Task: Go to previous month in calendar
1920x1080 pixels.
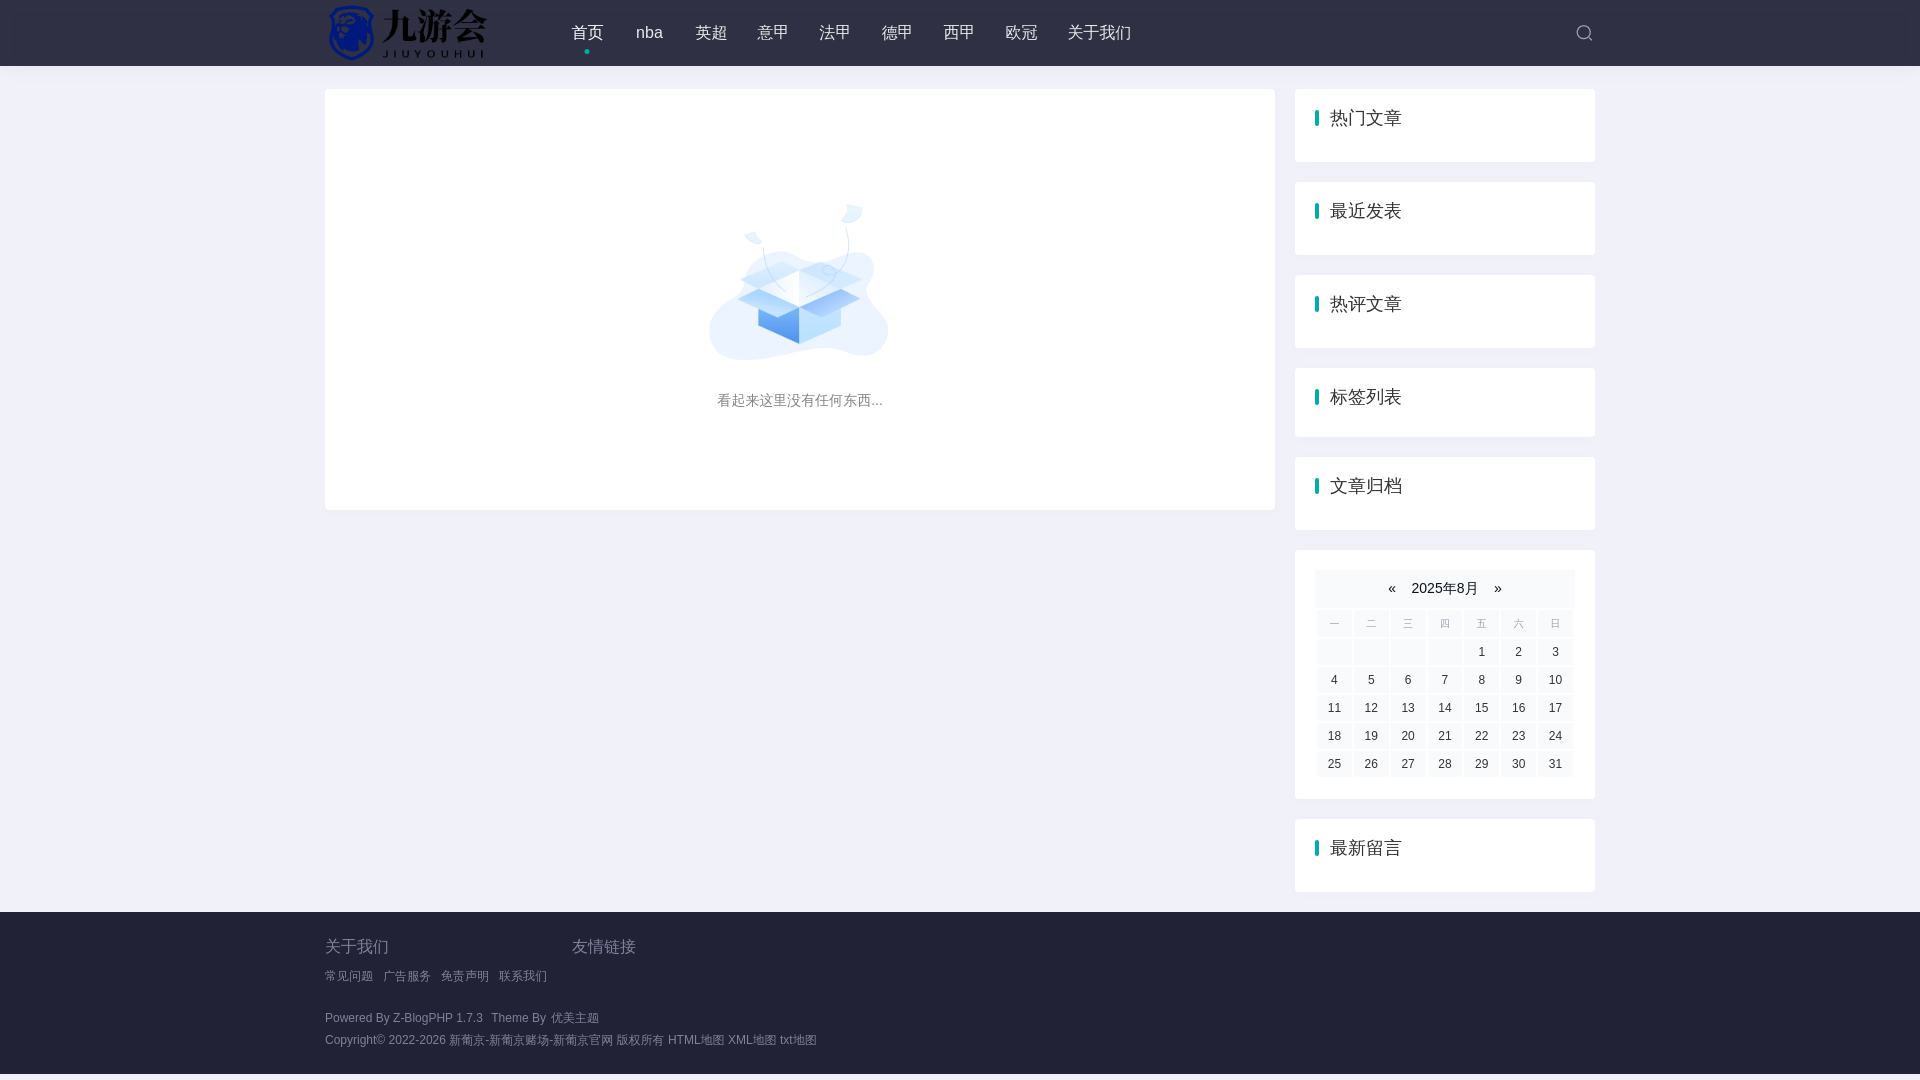Action: [x=1392, y=588]
